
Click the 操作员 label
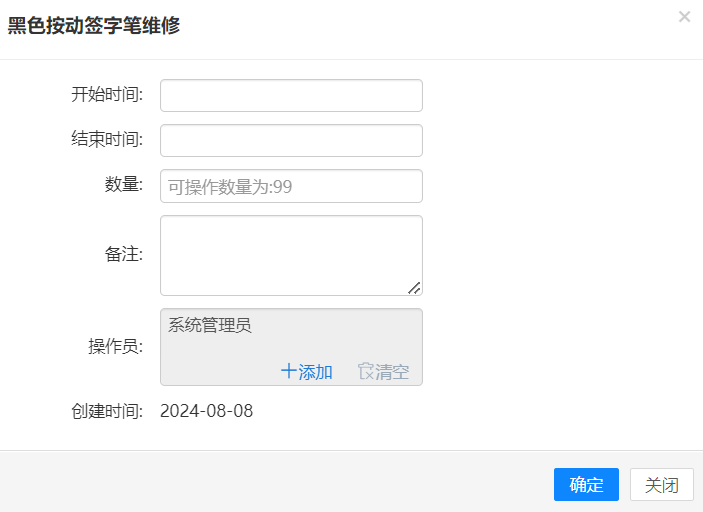[x=116, y=347]
